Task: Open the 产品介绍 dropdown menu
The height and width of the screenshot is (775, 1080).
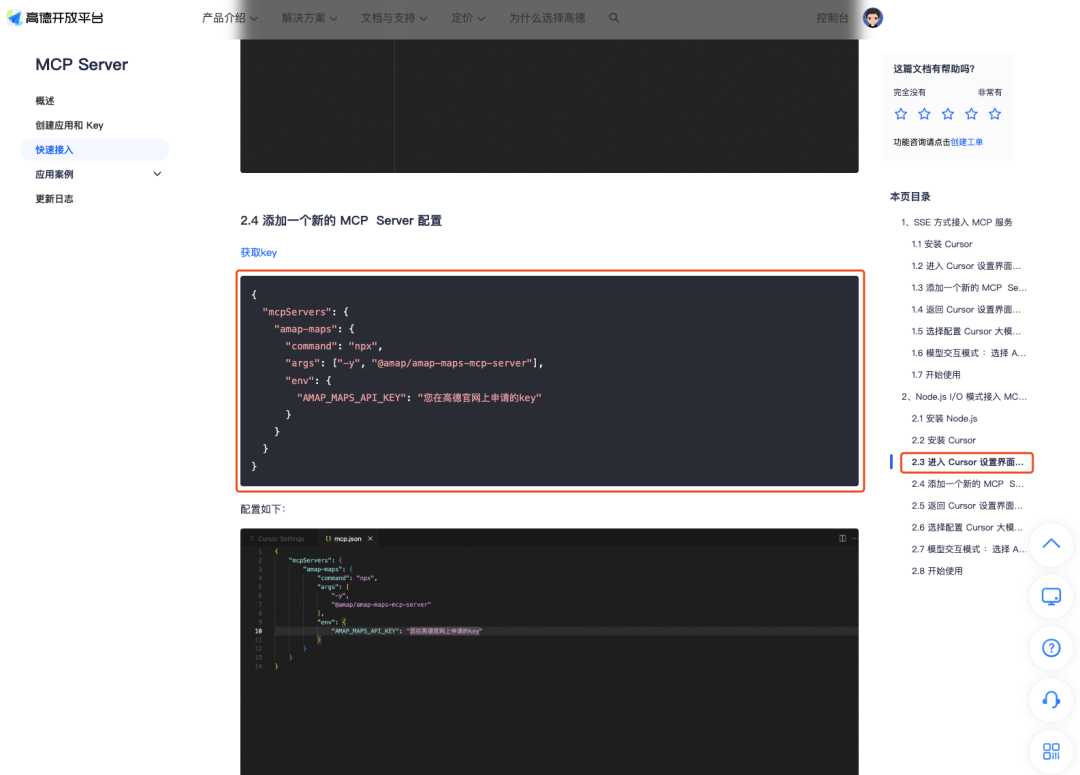Action: click(x=228, y=18)
